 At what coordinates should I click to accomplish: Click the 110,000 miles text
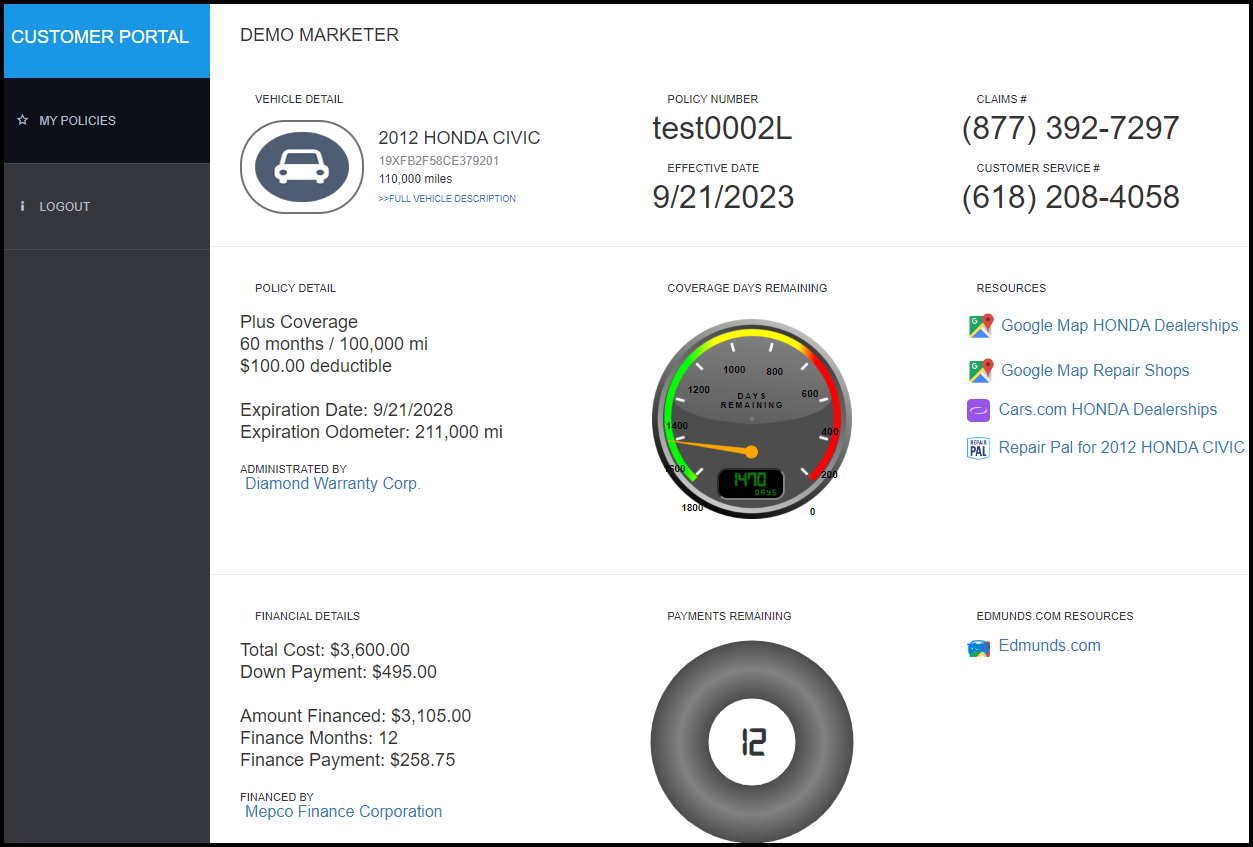(415, 179)
